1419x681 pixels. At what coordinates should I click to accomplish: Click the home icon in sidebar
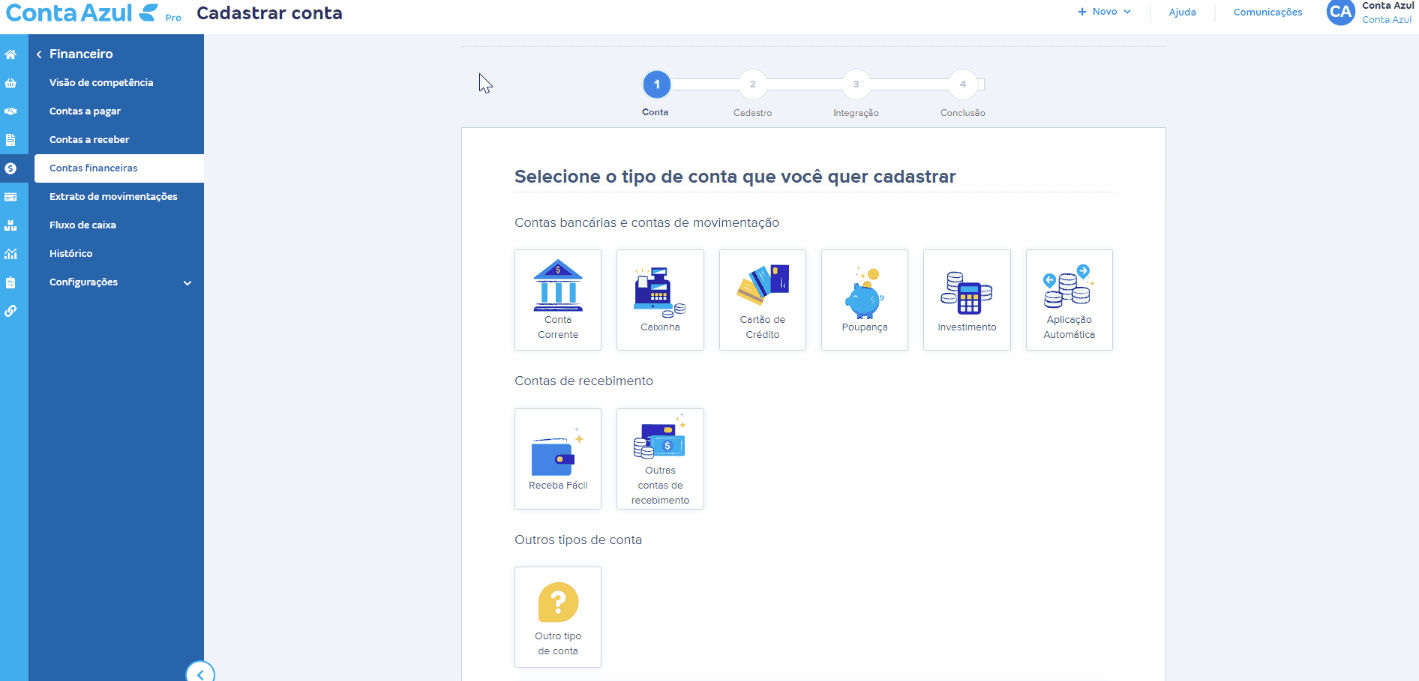[x=11, y=55]
